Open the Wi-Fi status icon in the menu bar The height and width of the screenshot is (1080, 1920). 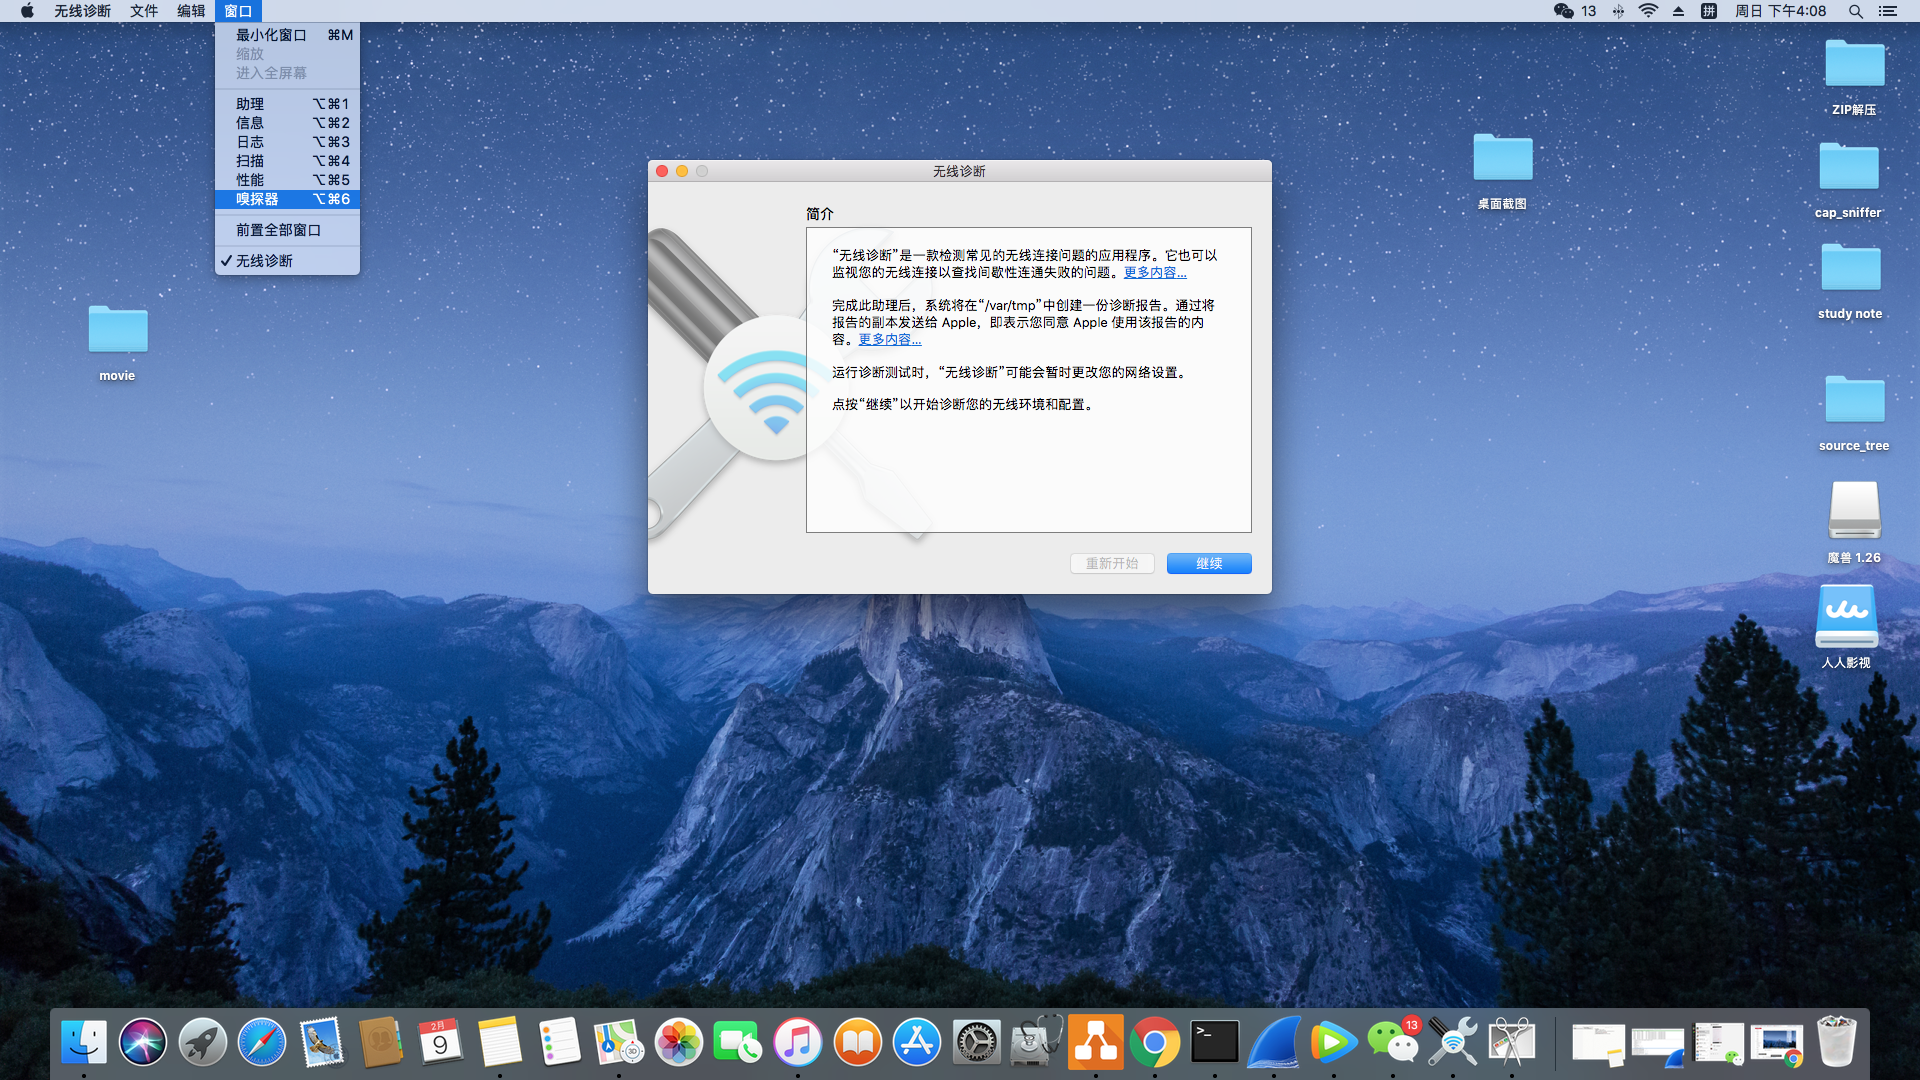[x=1648, y=11]
